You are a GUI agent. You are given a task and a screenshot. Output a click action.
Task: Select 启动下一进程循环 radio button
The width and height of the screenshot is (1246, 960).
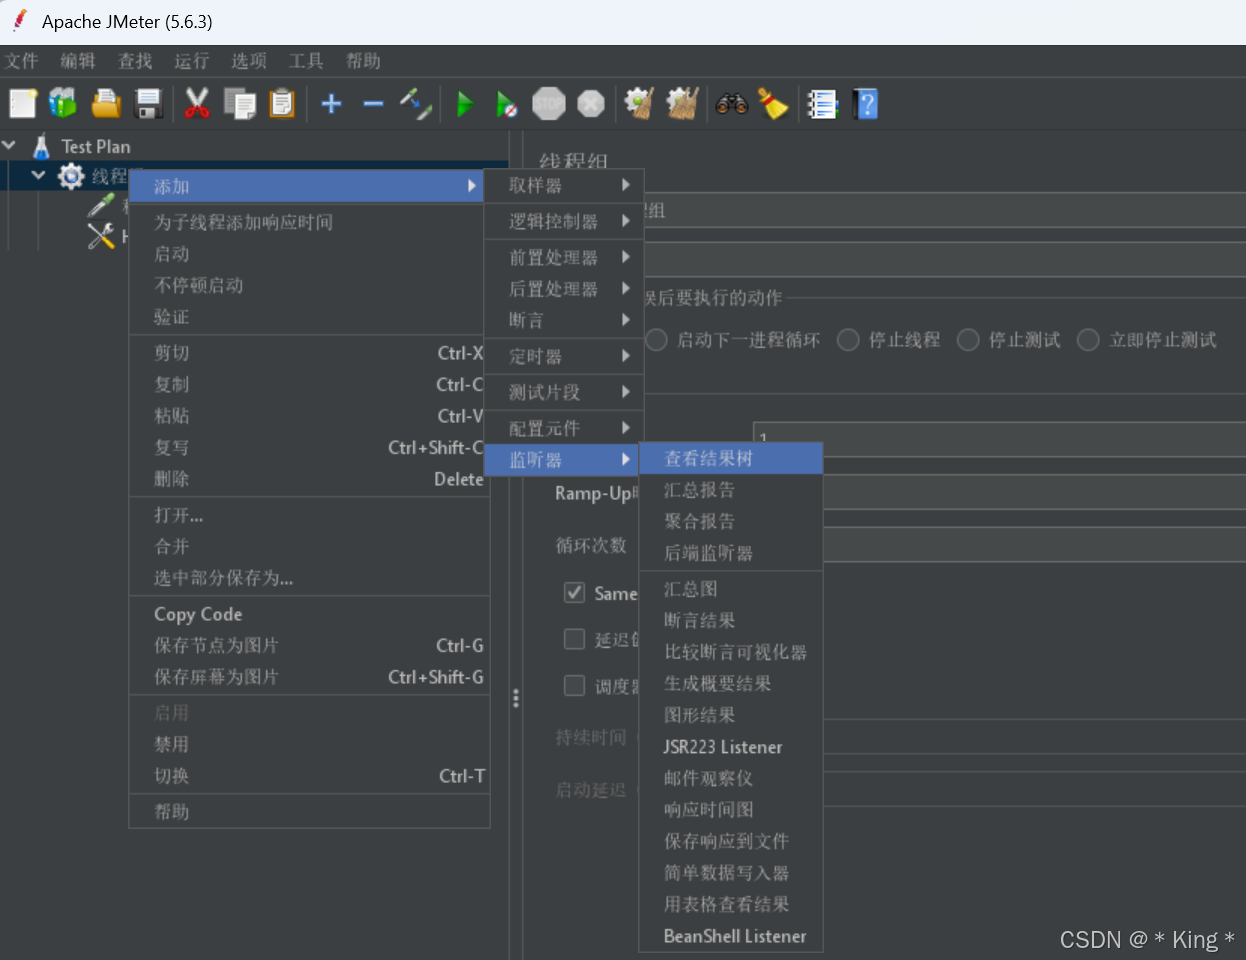(657, 340)
